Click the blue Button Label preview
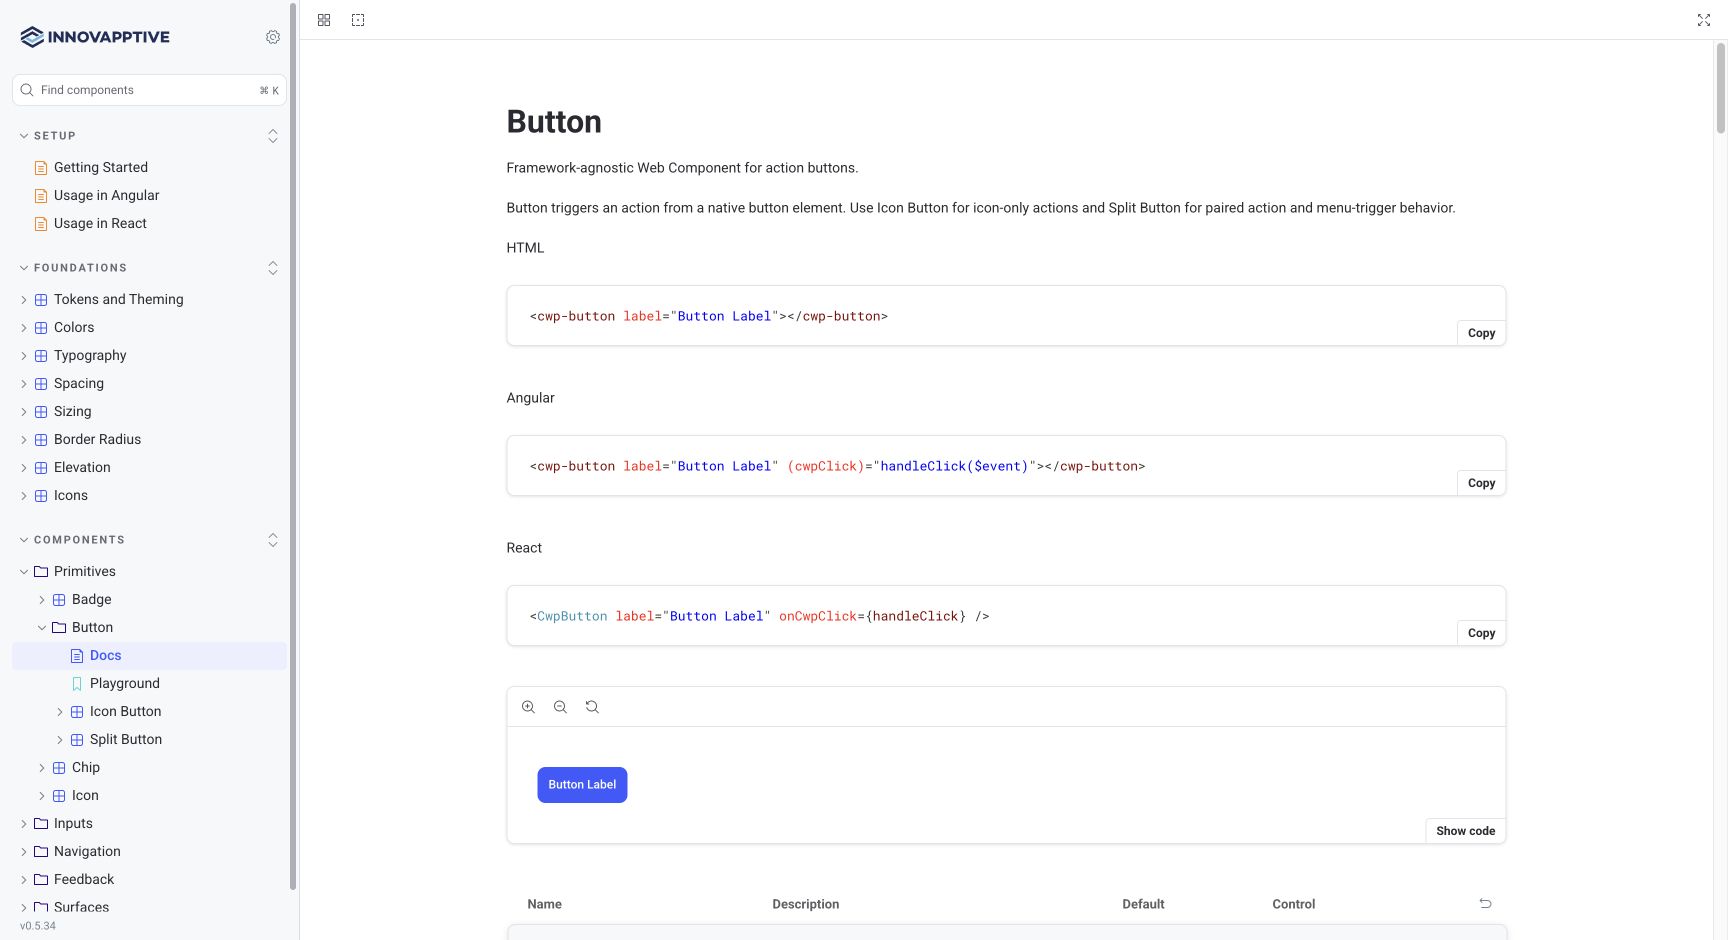 tap(582, 785)
